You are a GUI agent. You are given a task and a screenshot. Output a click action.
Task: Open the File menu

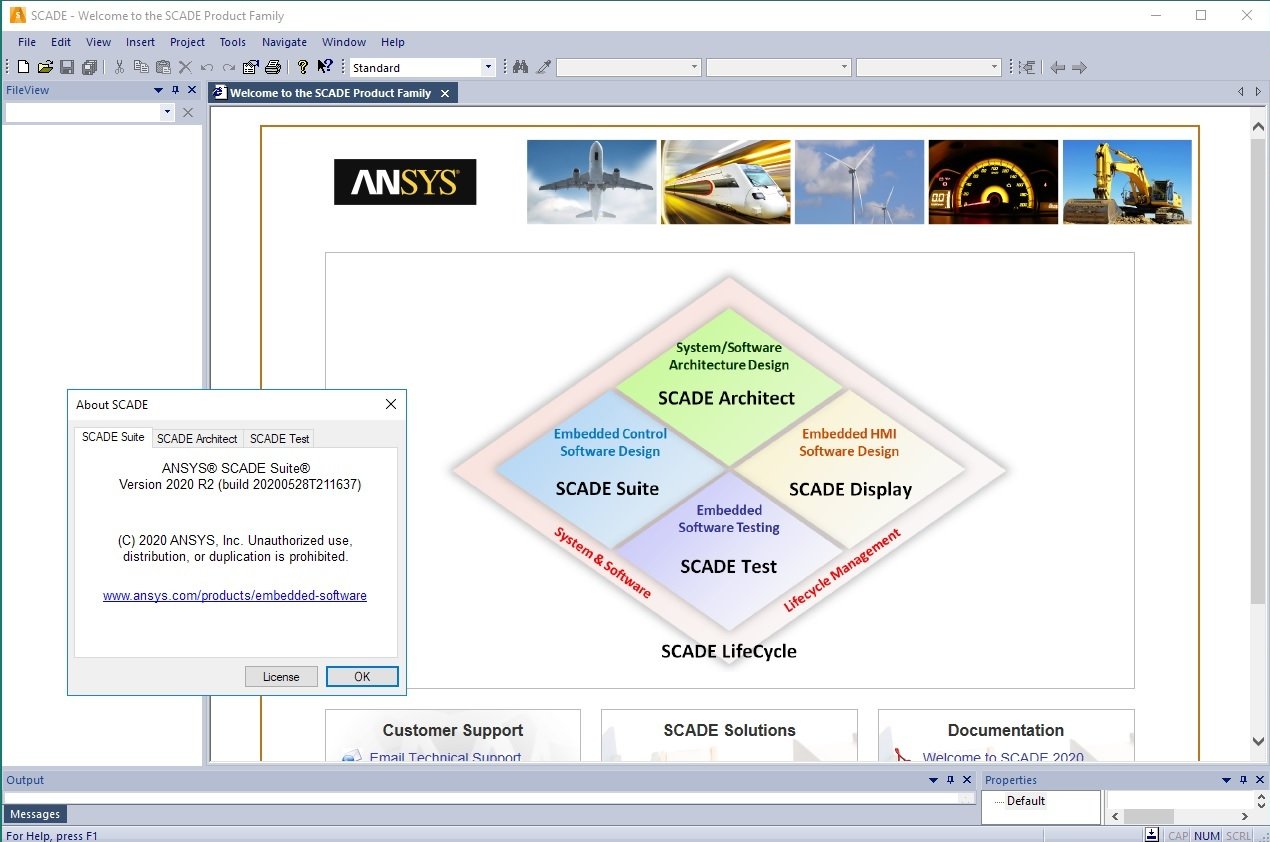pyautogui.click(x=27, y=42)
